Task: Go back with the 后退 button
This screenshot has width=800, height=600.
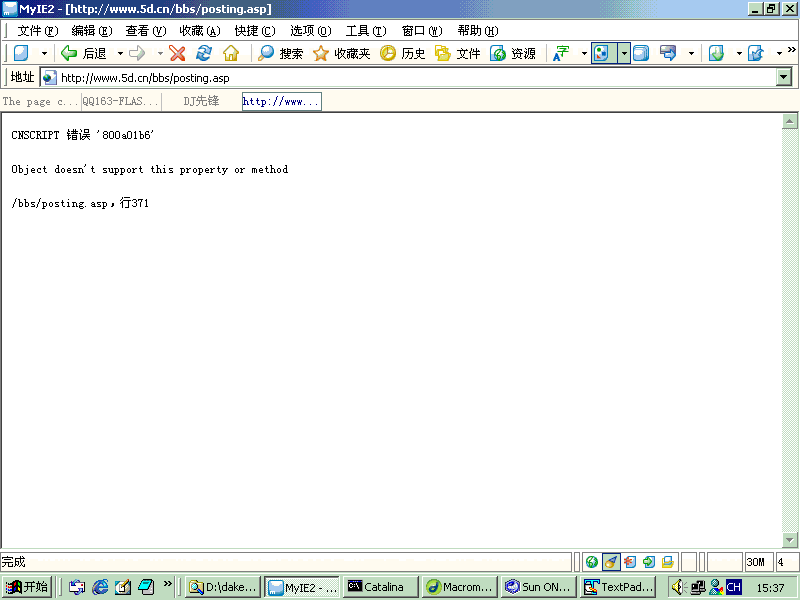Action: pyautogui.click(x=84, y=53)
